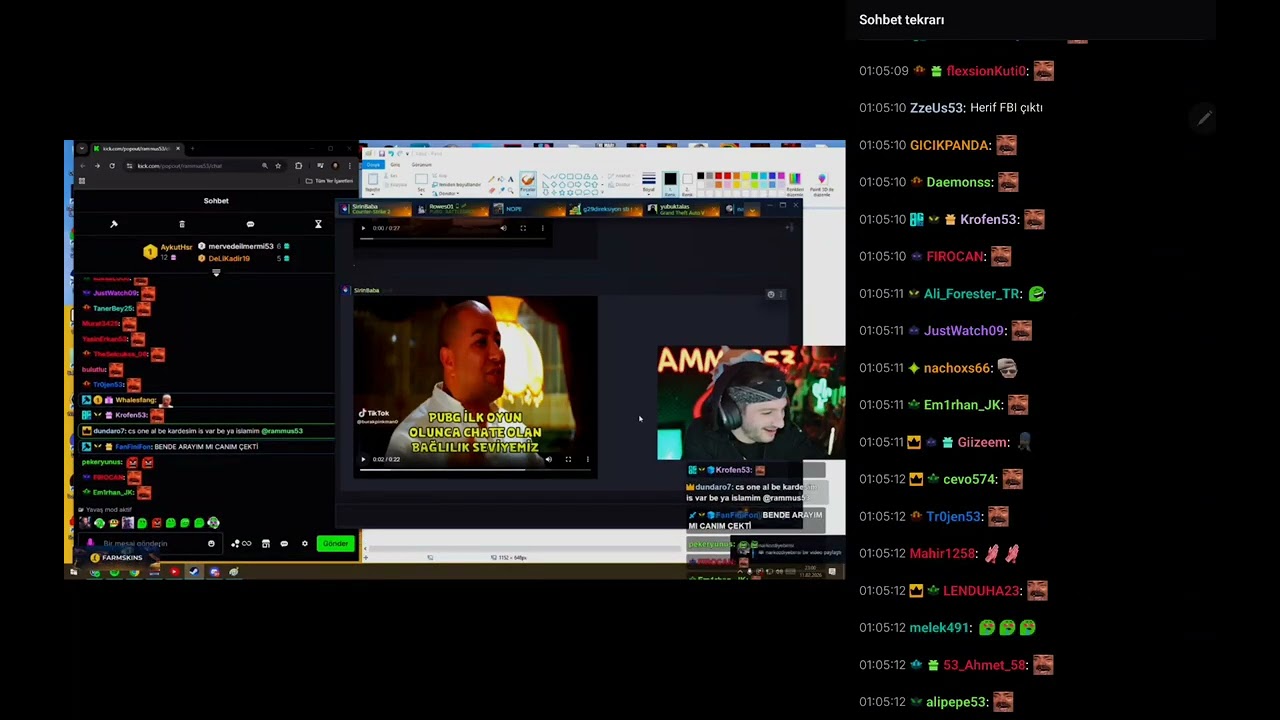1280x720 pixels.
Task: Mute the TikTok video playing in Steam chat
Action: [548, 459]
